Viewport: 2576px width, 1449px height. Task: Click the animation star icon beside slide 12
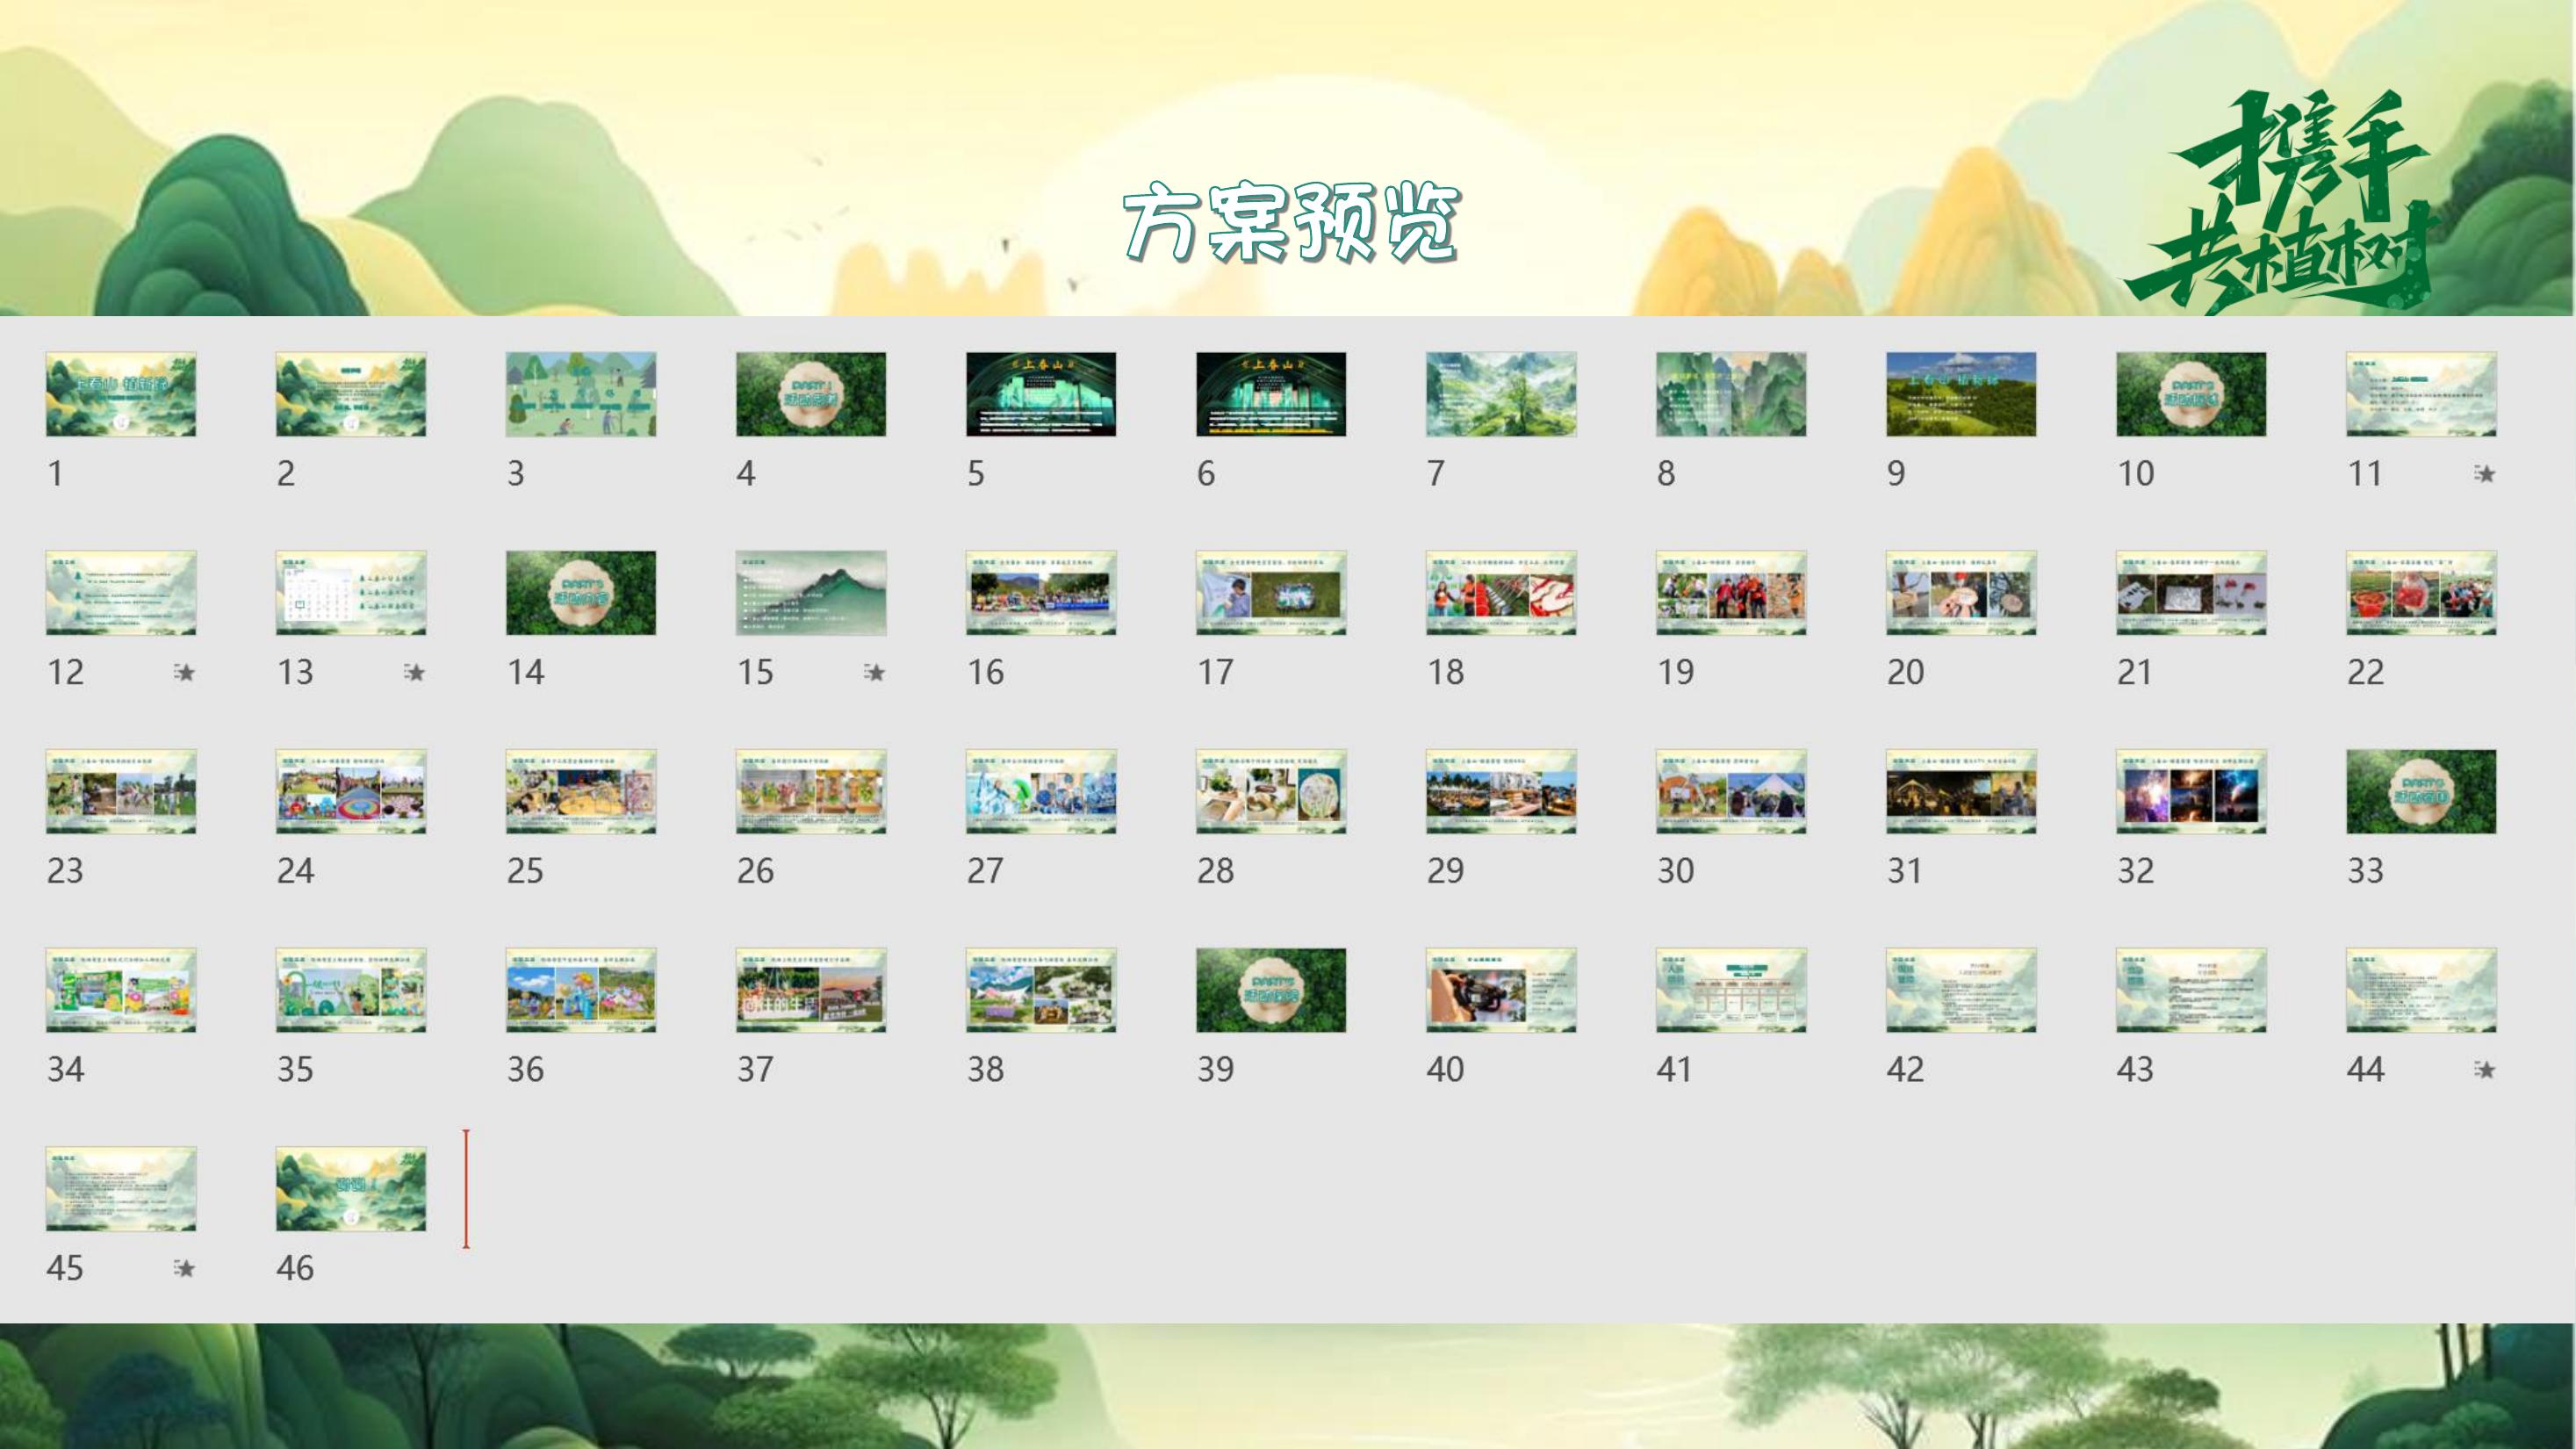(184, 672)
